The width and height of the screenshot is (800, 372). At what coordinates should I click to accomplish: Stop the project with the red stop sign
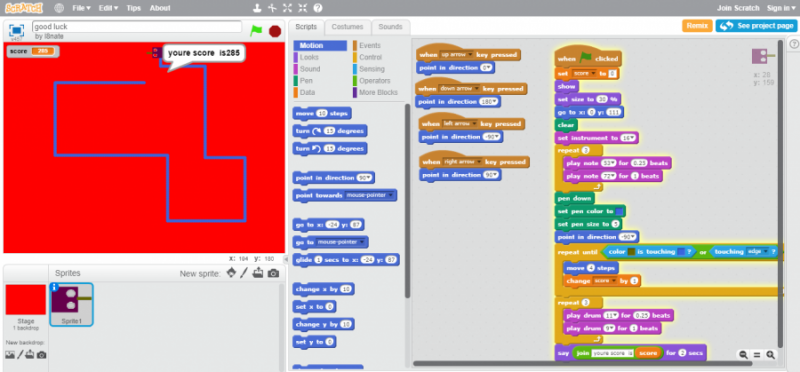[275, 31]
